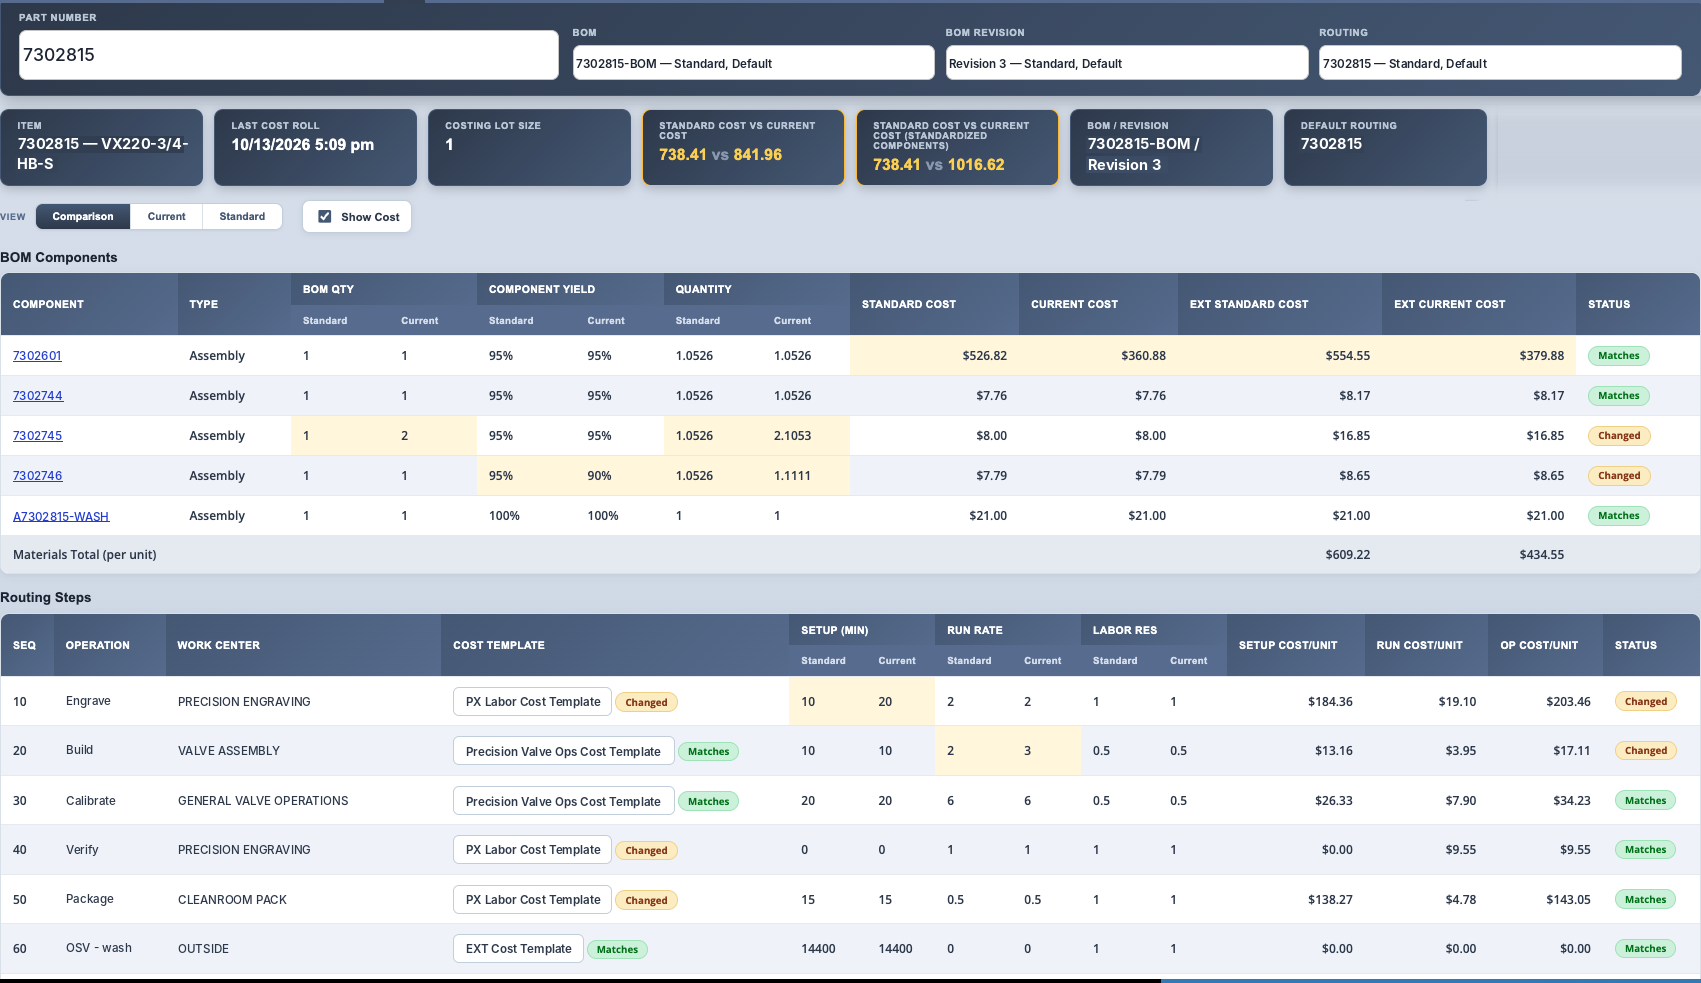The image size is (1701, 983).
Task: Click current BOM qty 2 for 7302745
Action: tap(404, 436)
